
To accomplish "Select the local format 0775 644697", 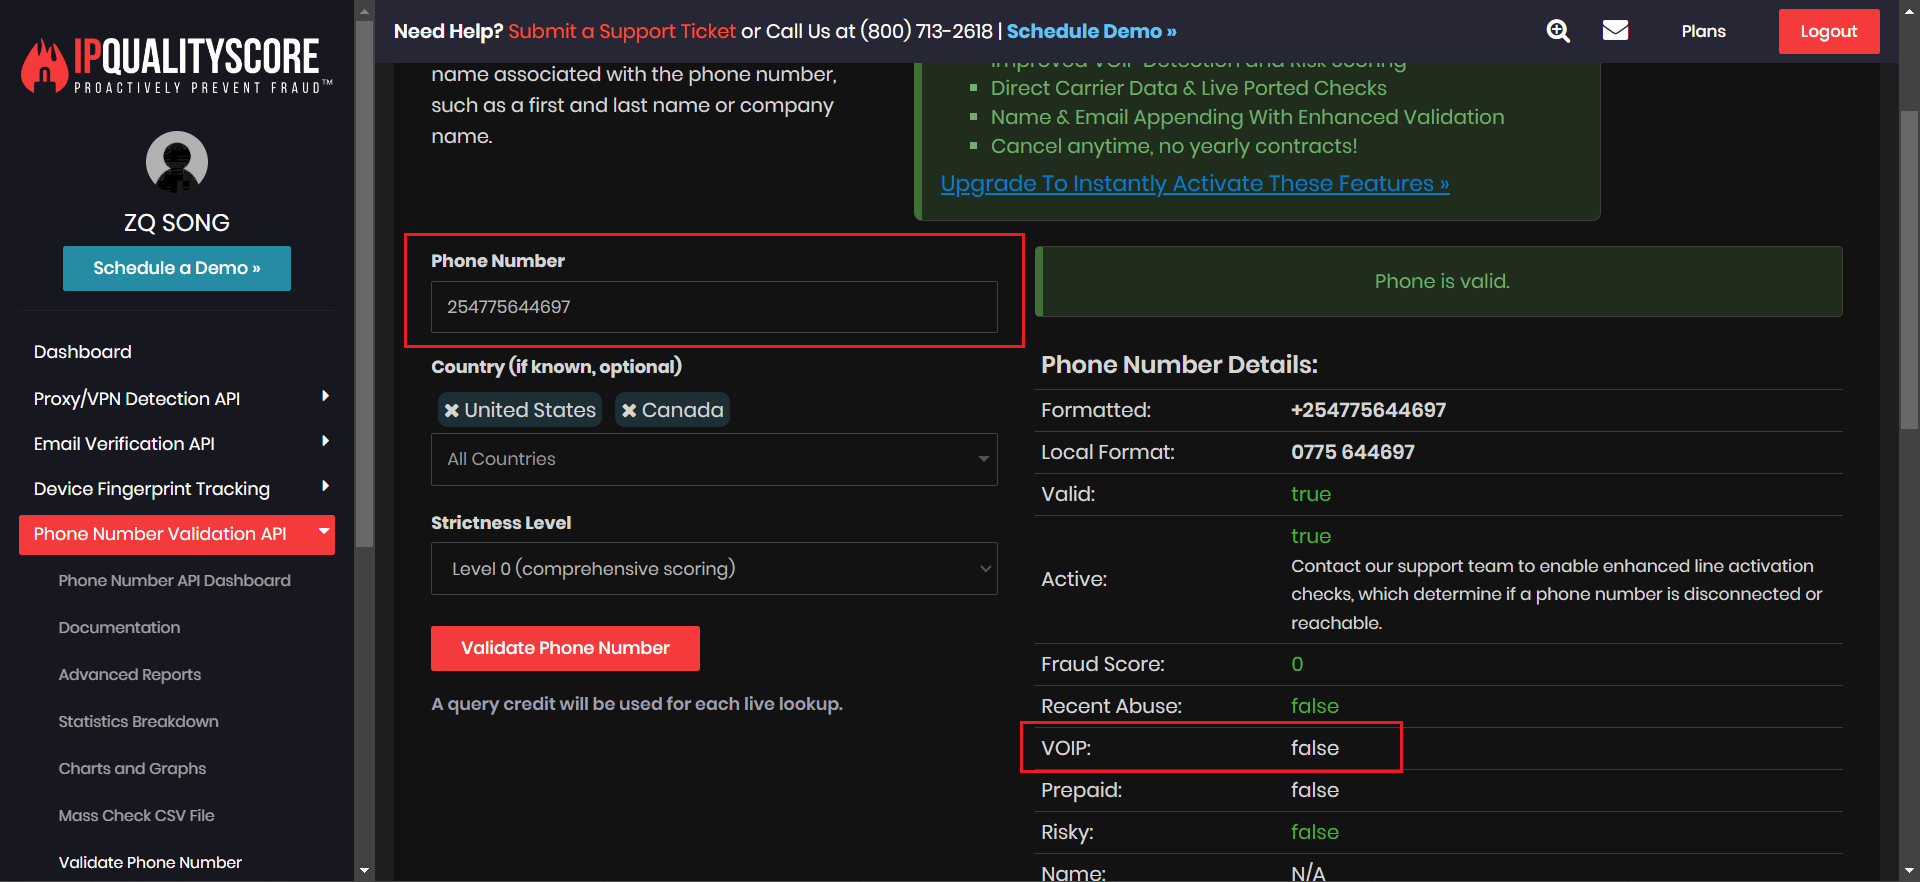I will coord(1353,452).
